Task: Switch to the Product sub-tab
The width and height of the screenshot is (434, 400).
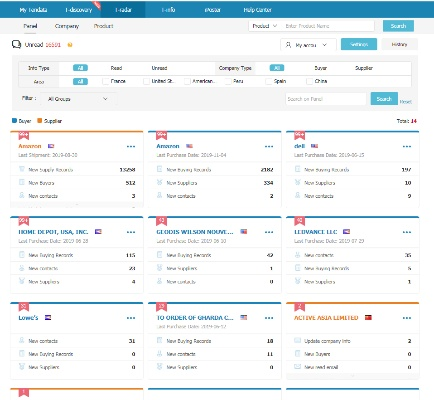Action: pos(103,26)
